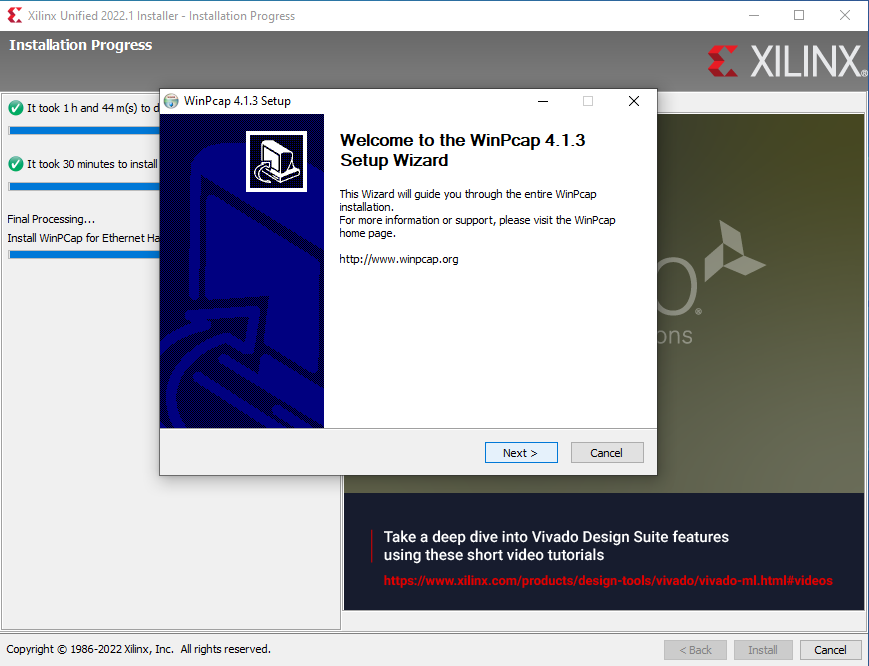Viewport: 869px width, 666px height.
Task: Maximize the Xilinx Unified Installer window
Action: [x=799, y=15]
